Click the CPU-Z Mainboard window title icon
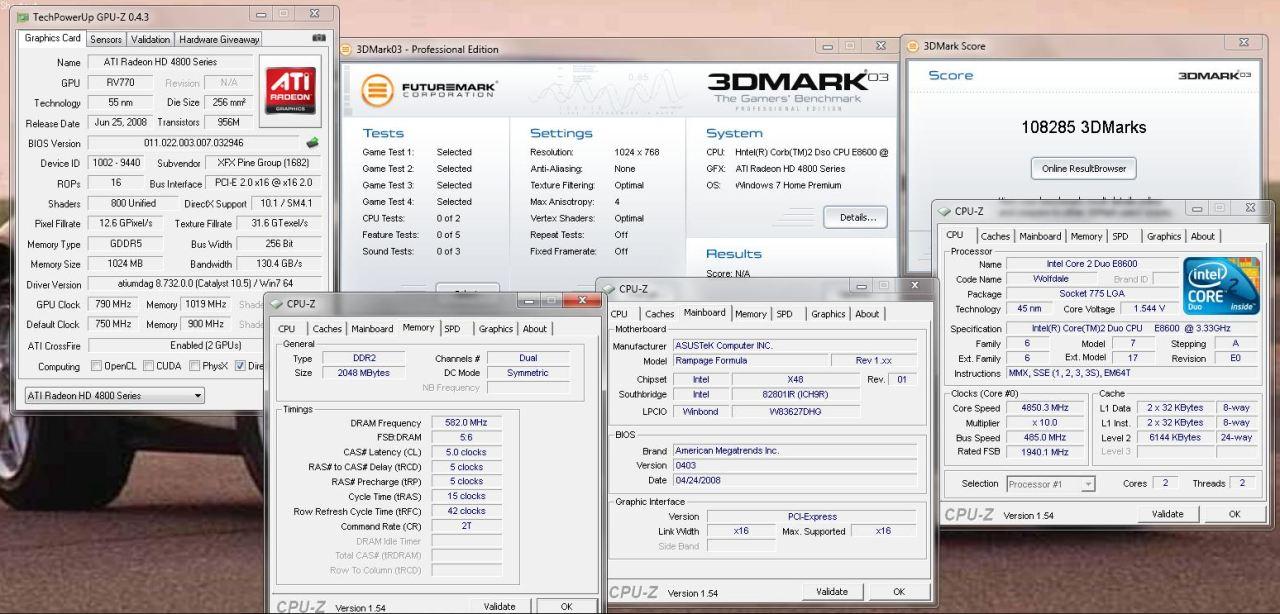 click(x=608, y=289)
